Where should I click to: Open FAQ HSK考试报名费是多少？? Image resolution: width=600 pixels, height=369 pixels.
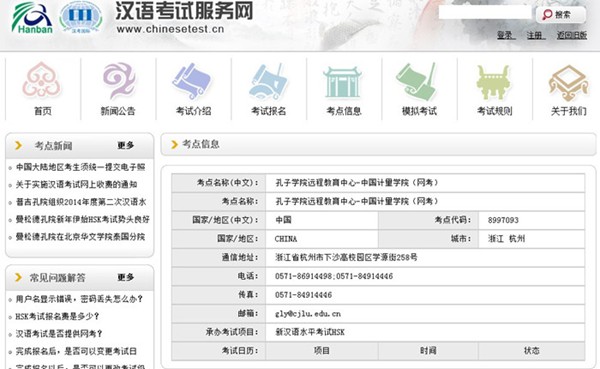tap(57, 317)
